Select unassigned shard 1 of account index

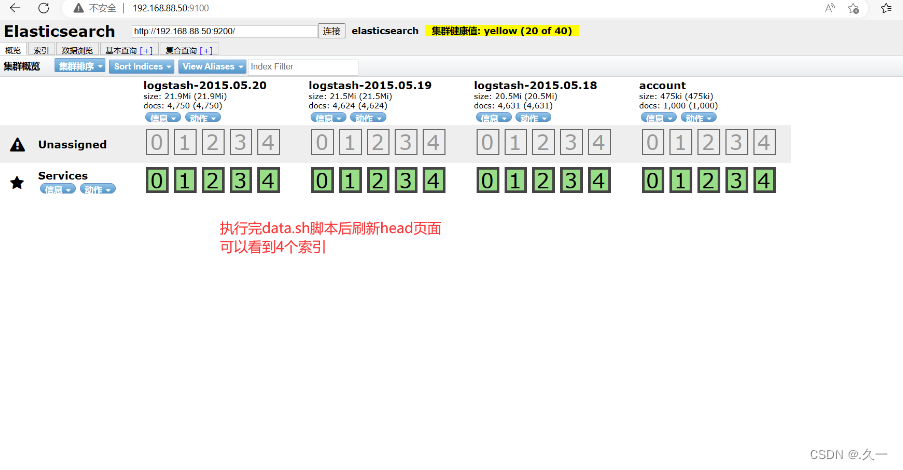[681, 142]
